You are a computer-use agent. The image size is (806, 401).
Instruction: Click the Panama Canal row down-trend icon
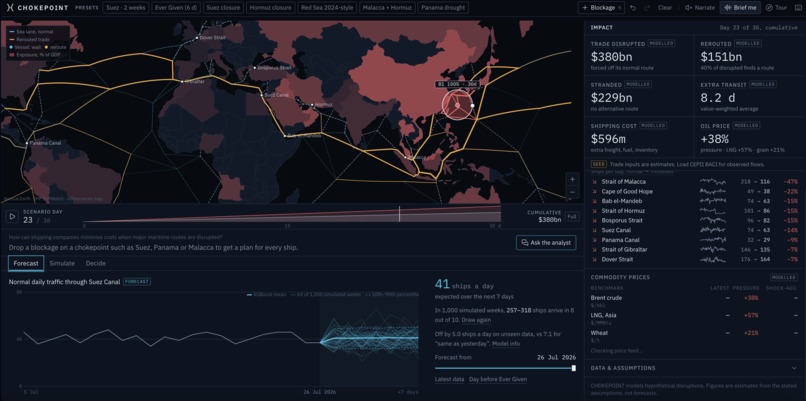(x=594, y=240)
